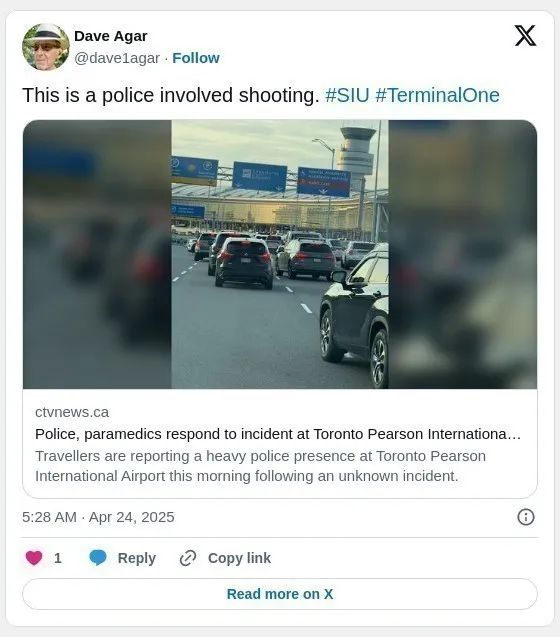
Task: Click the blue reply bubble icon
Action: coord(98,558)
